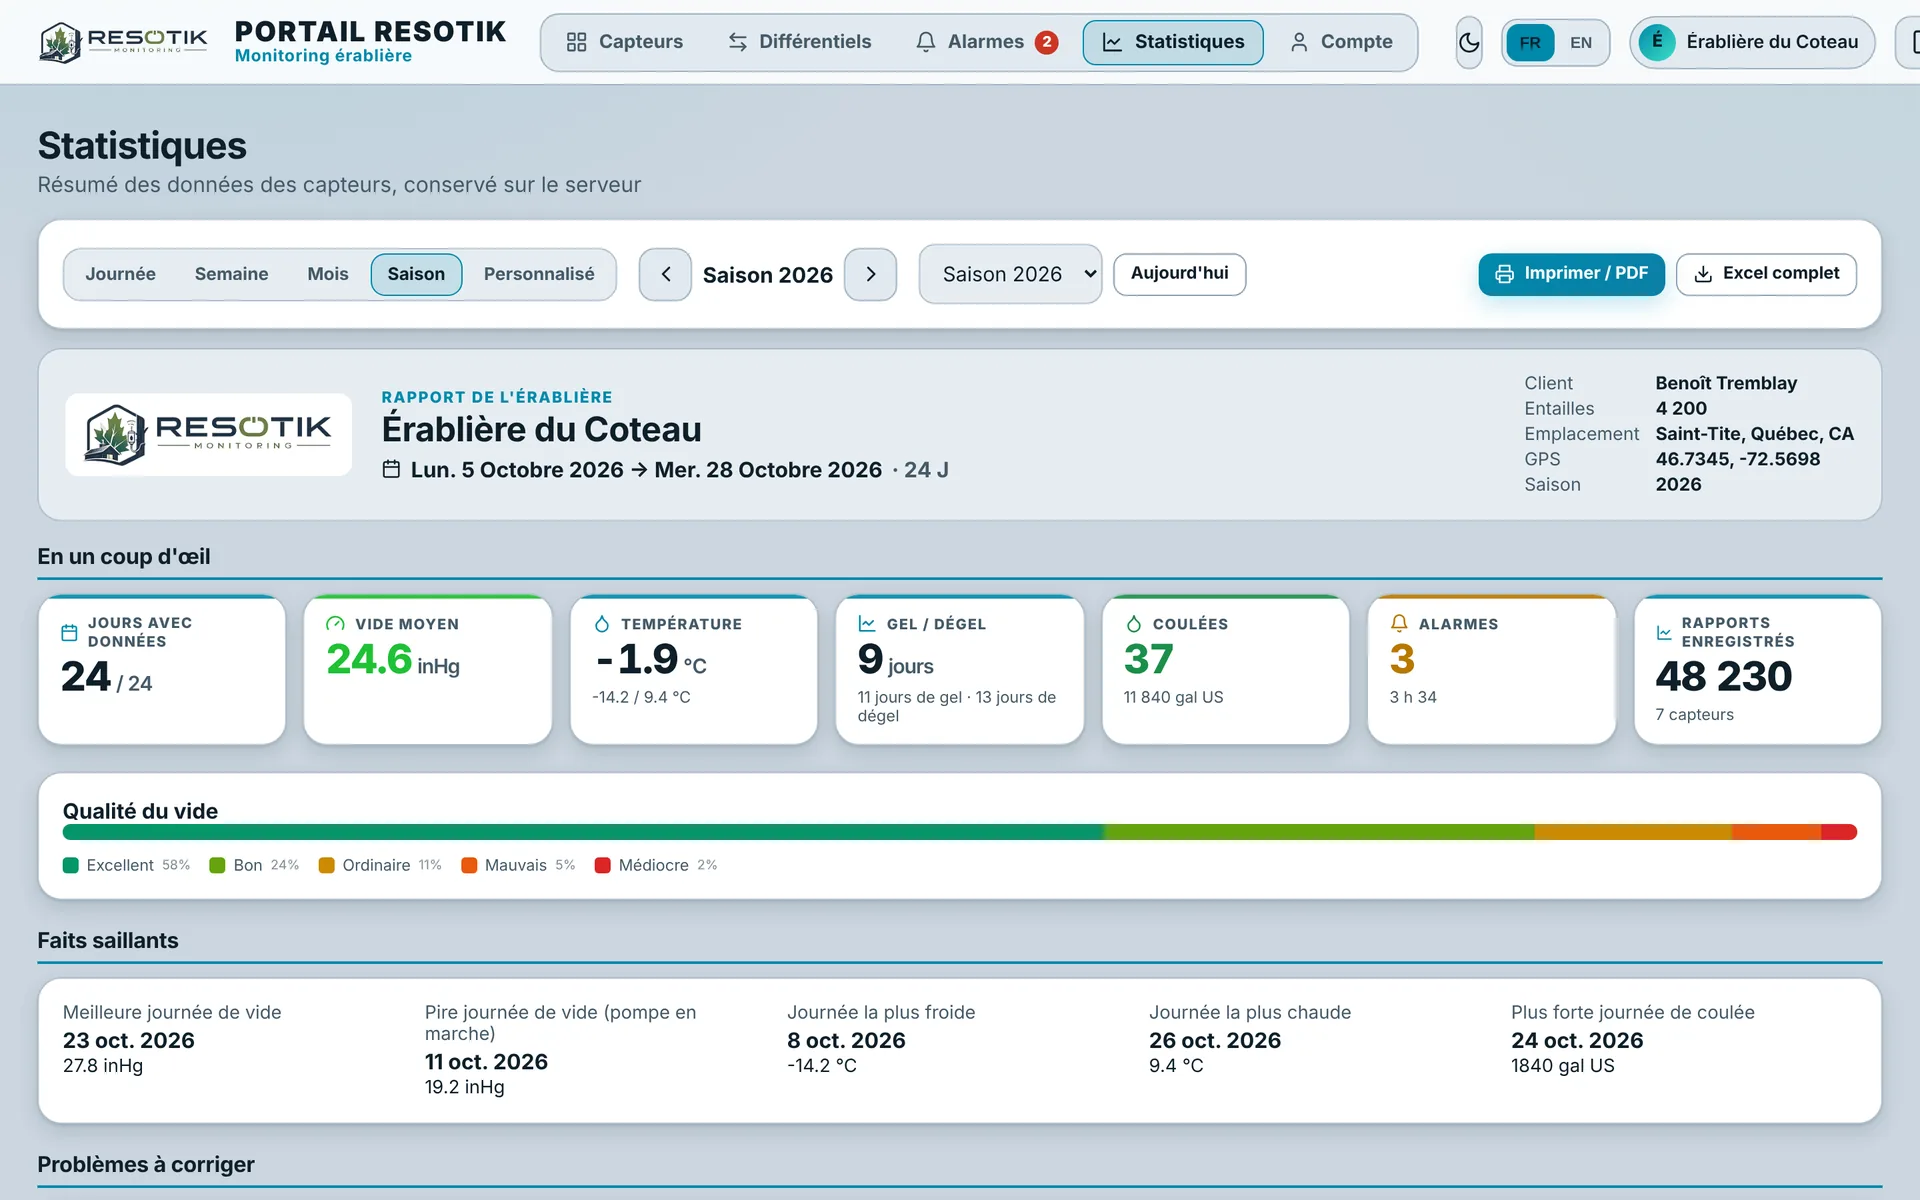Open the Différentiels tab
1920x1200 pixels.
point(799,42)
